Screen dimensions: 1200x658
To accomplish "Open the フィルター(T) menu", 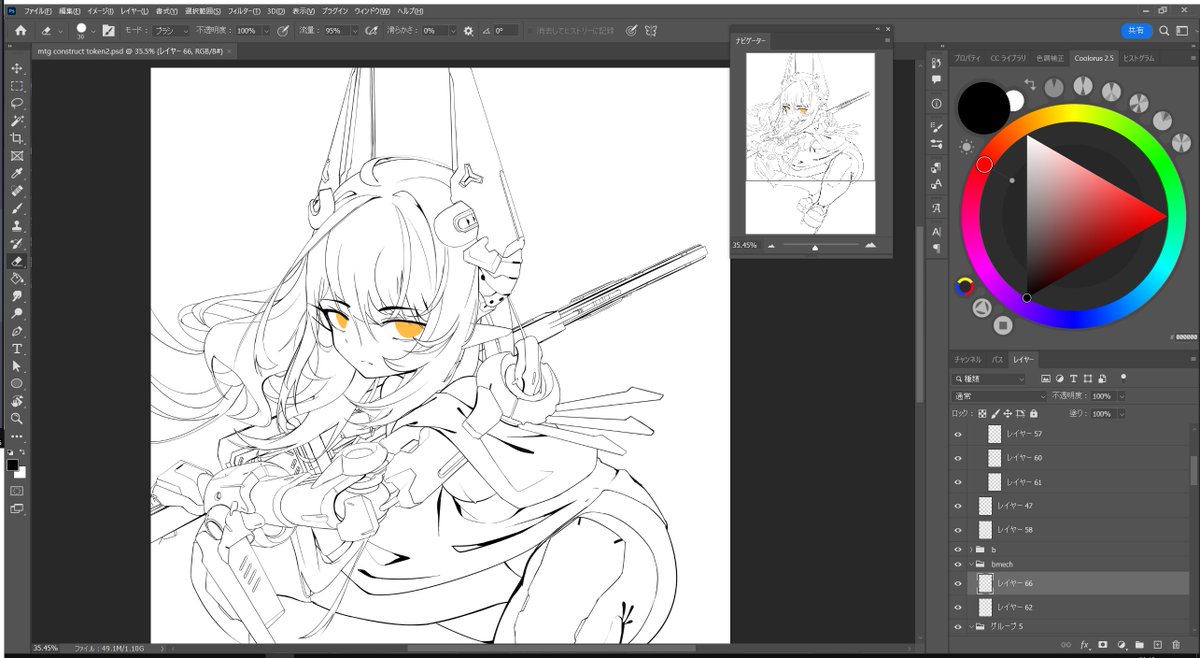I will click(x=243, y=10).
